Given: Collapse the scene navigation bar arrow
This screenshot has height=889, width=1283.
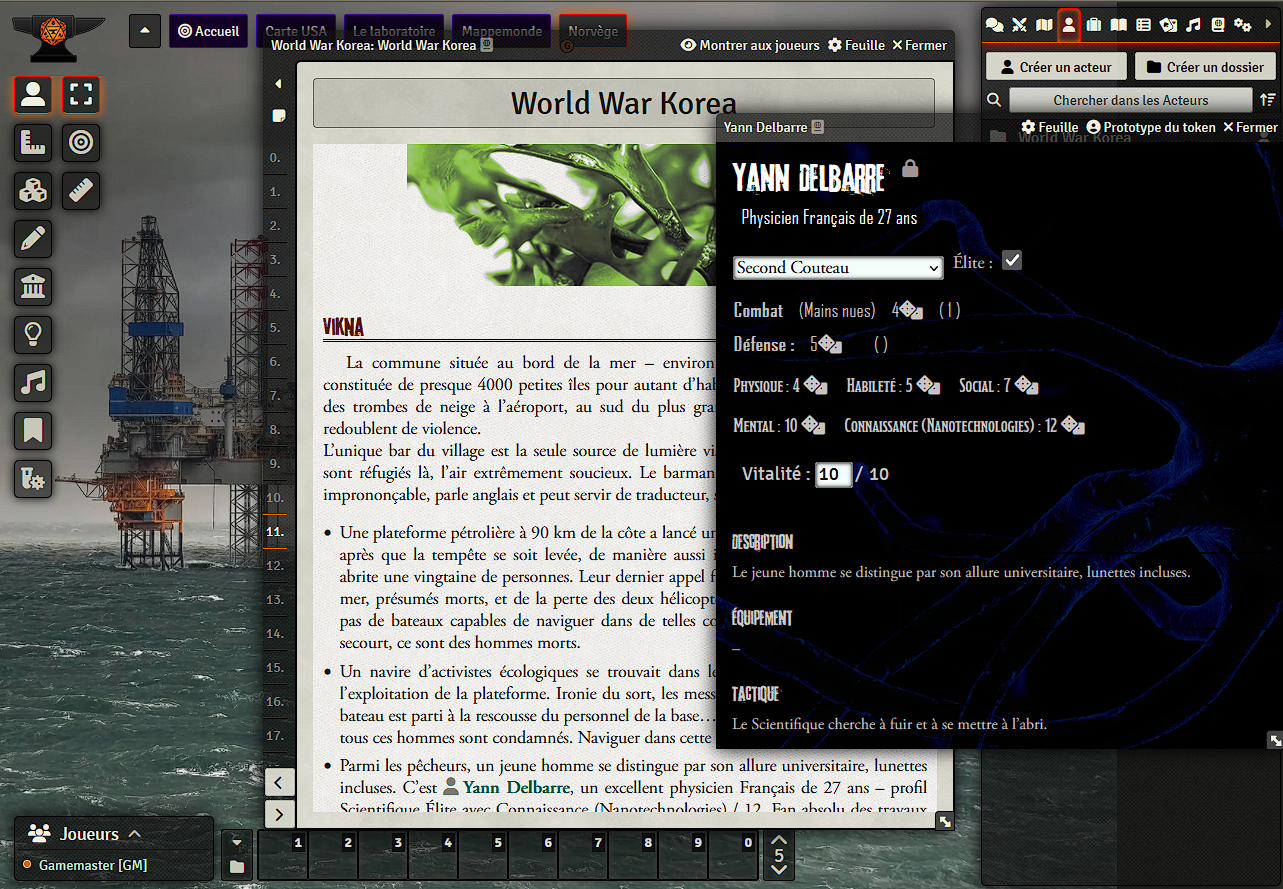Looking at the screenshot, I should pyautogui.click(x=145, y=31).
